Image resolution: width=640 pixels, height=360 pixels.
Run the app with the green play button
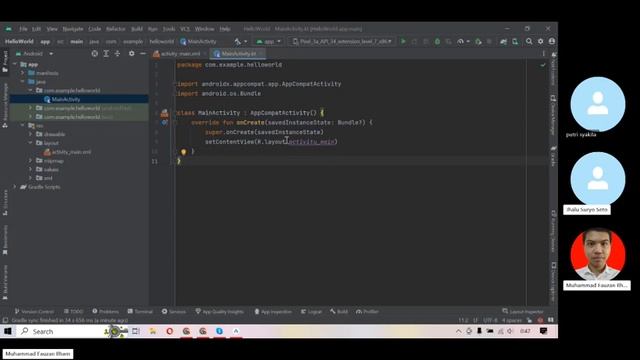click(x=403, y=41)
